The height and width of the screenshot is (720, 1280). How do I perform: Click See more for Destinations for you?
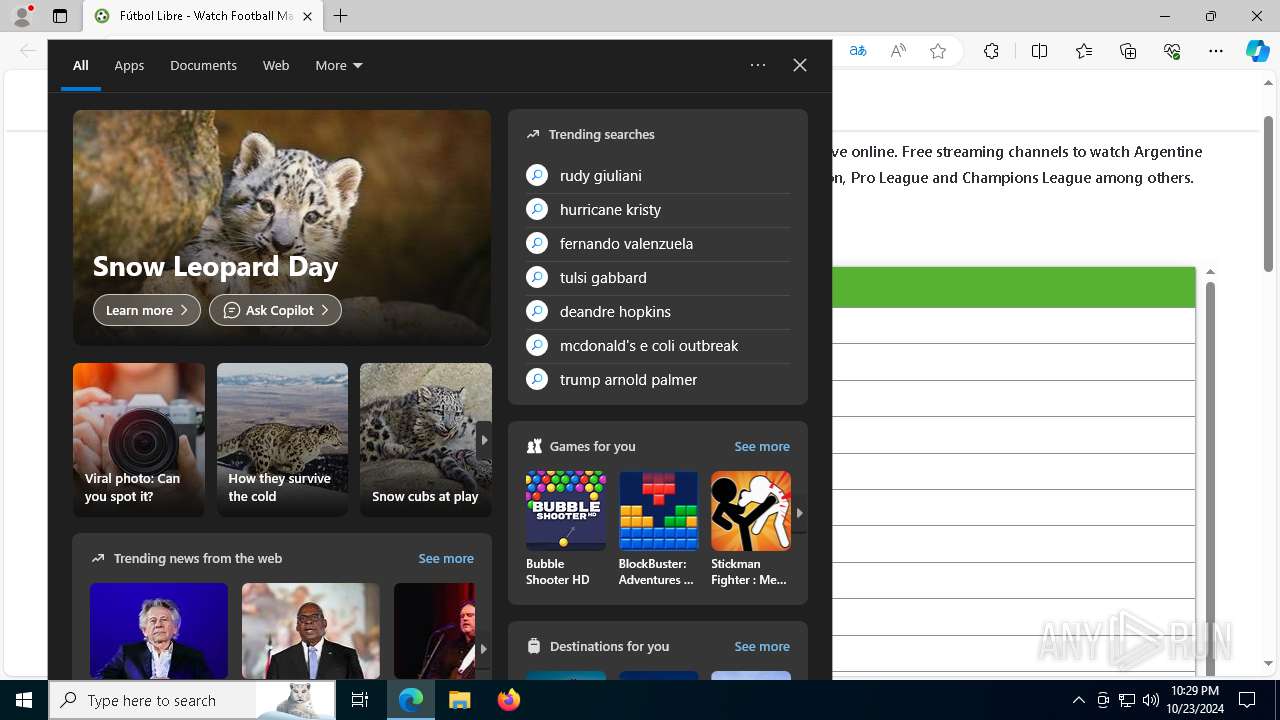click(762, 646)
